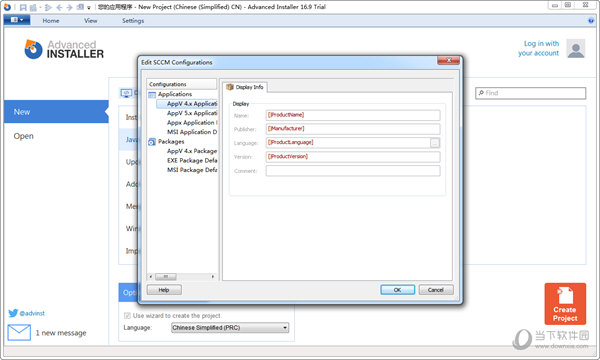This screenshot has width=600, height=360.
Task: Click the empty Comment field
Action: [x=353, y=171]
